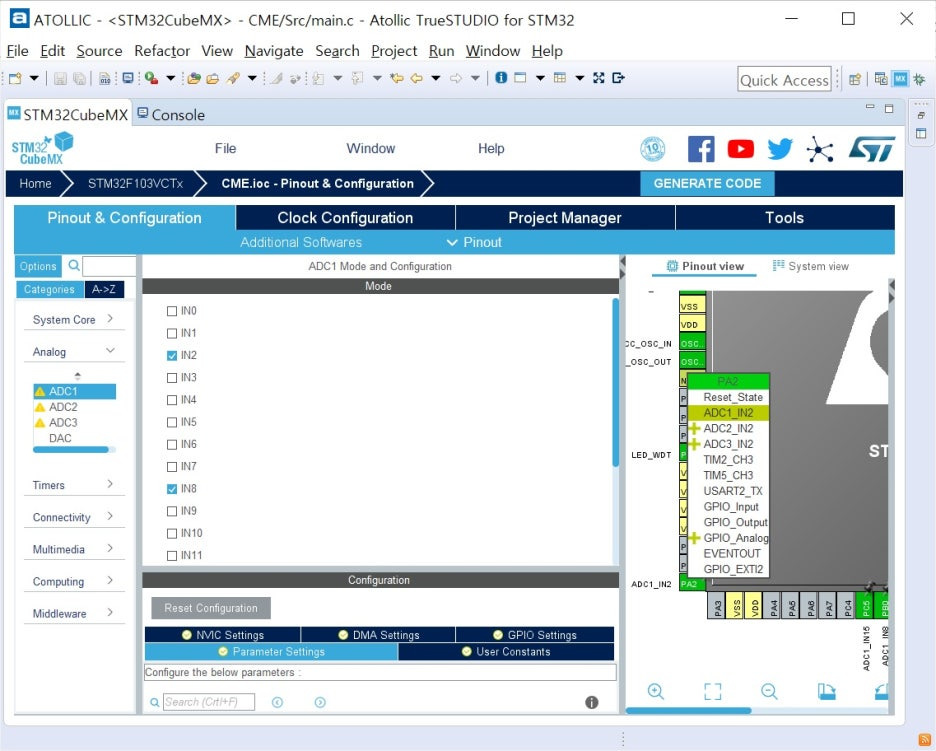Click the rotate pinout icon
The image size is (936, 751).
tap(826, 691)
